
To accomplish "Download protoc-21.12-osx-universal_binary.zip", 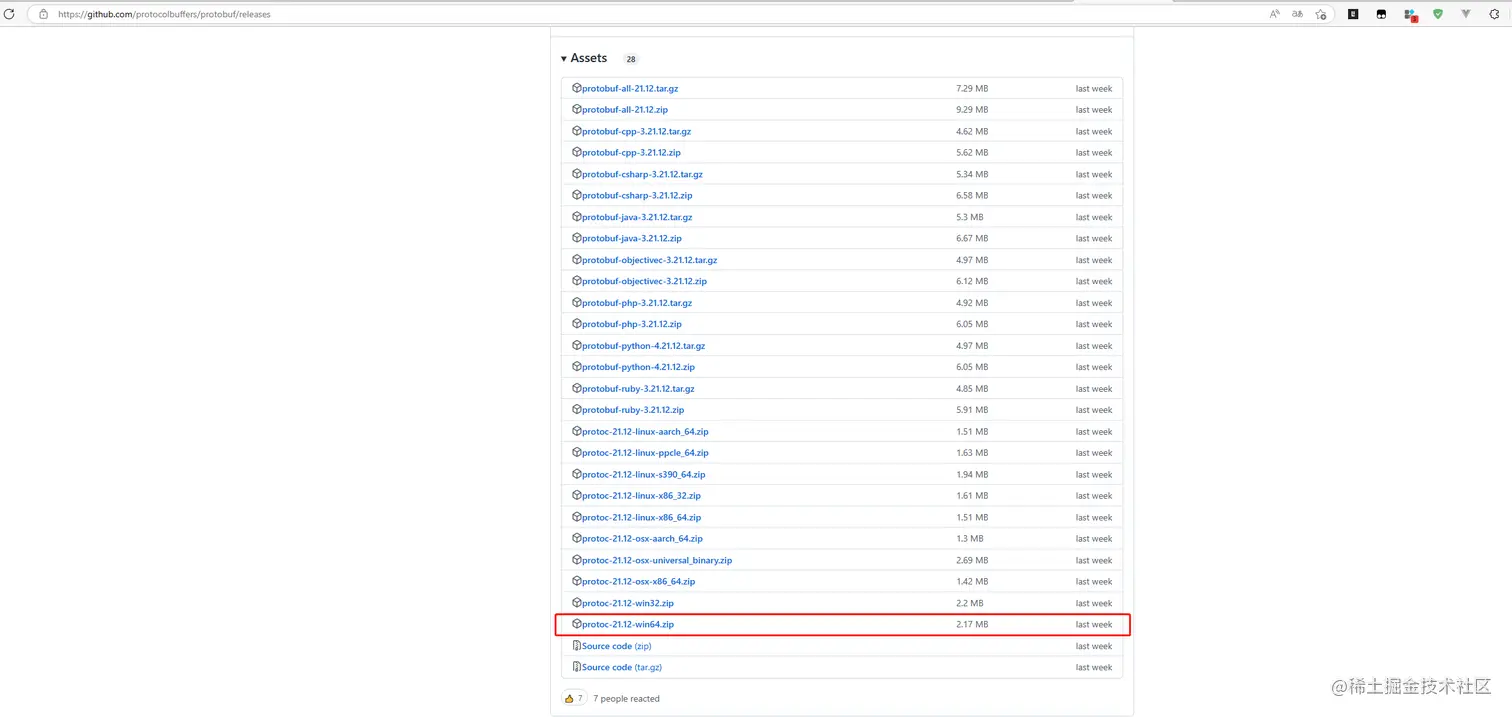I will [x=657, y=561].
